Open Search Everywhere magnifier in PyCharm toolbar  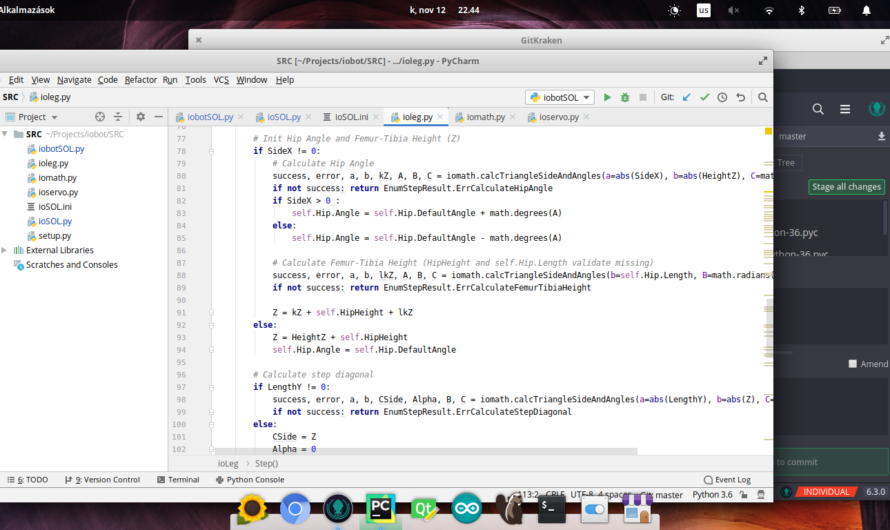[763, 98]
